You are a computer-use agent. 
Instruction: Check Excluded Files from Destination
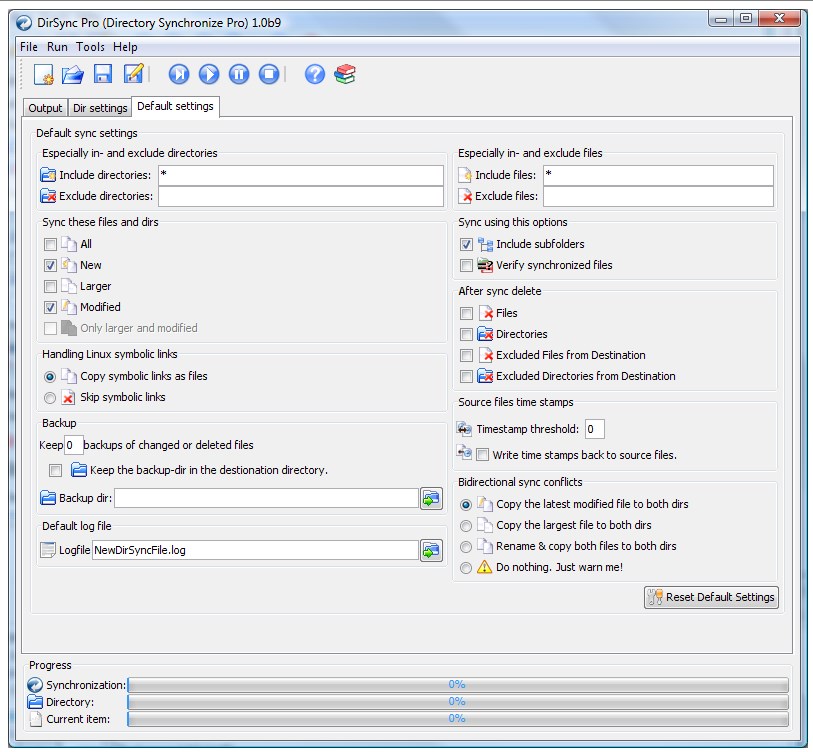[x=466, y=355]
